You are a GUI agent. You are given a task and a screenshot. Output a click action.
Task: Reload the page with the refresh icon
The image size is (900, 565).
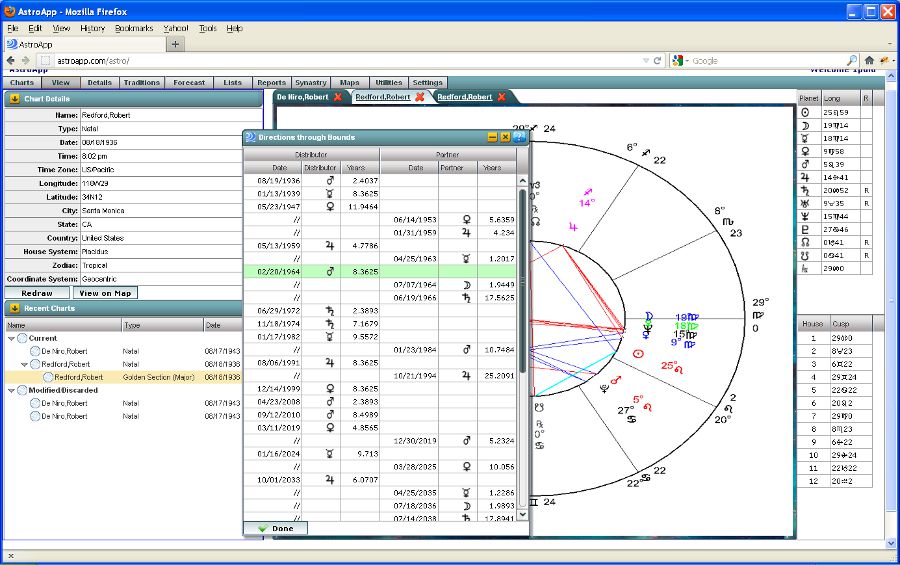657,60
